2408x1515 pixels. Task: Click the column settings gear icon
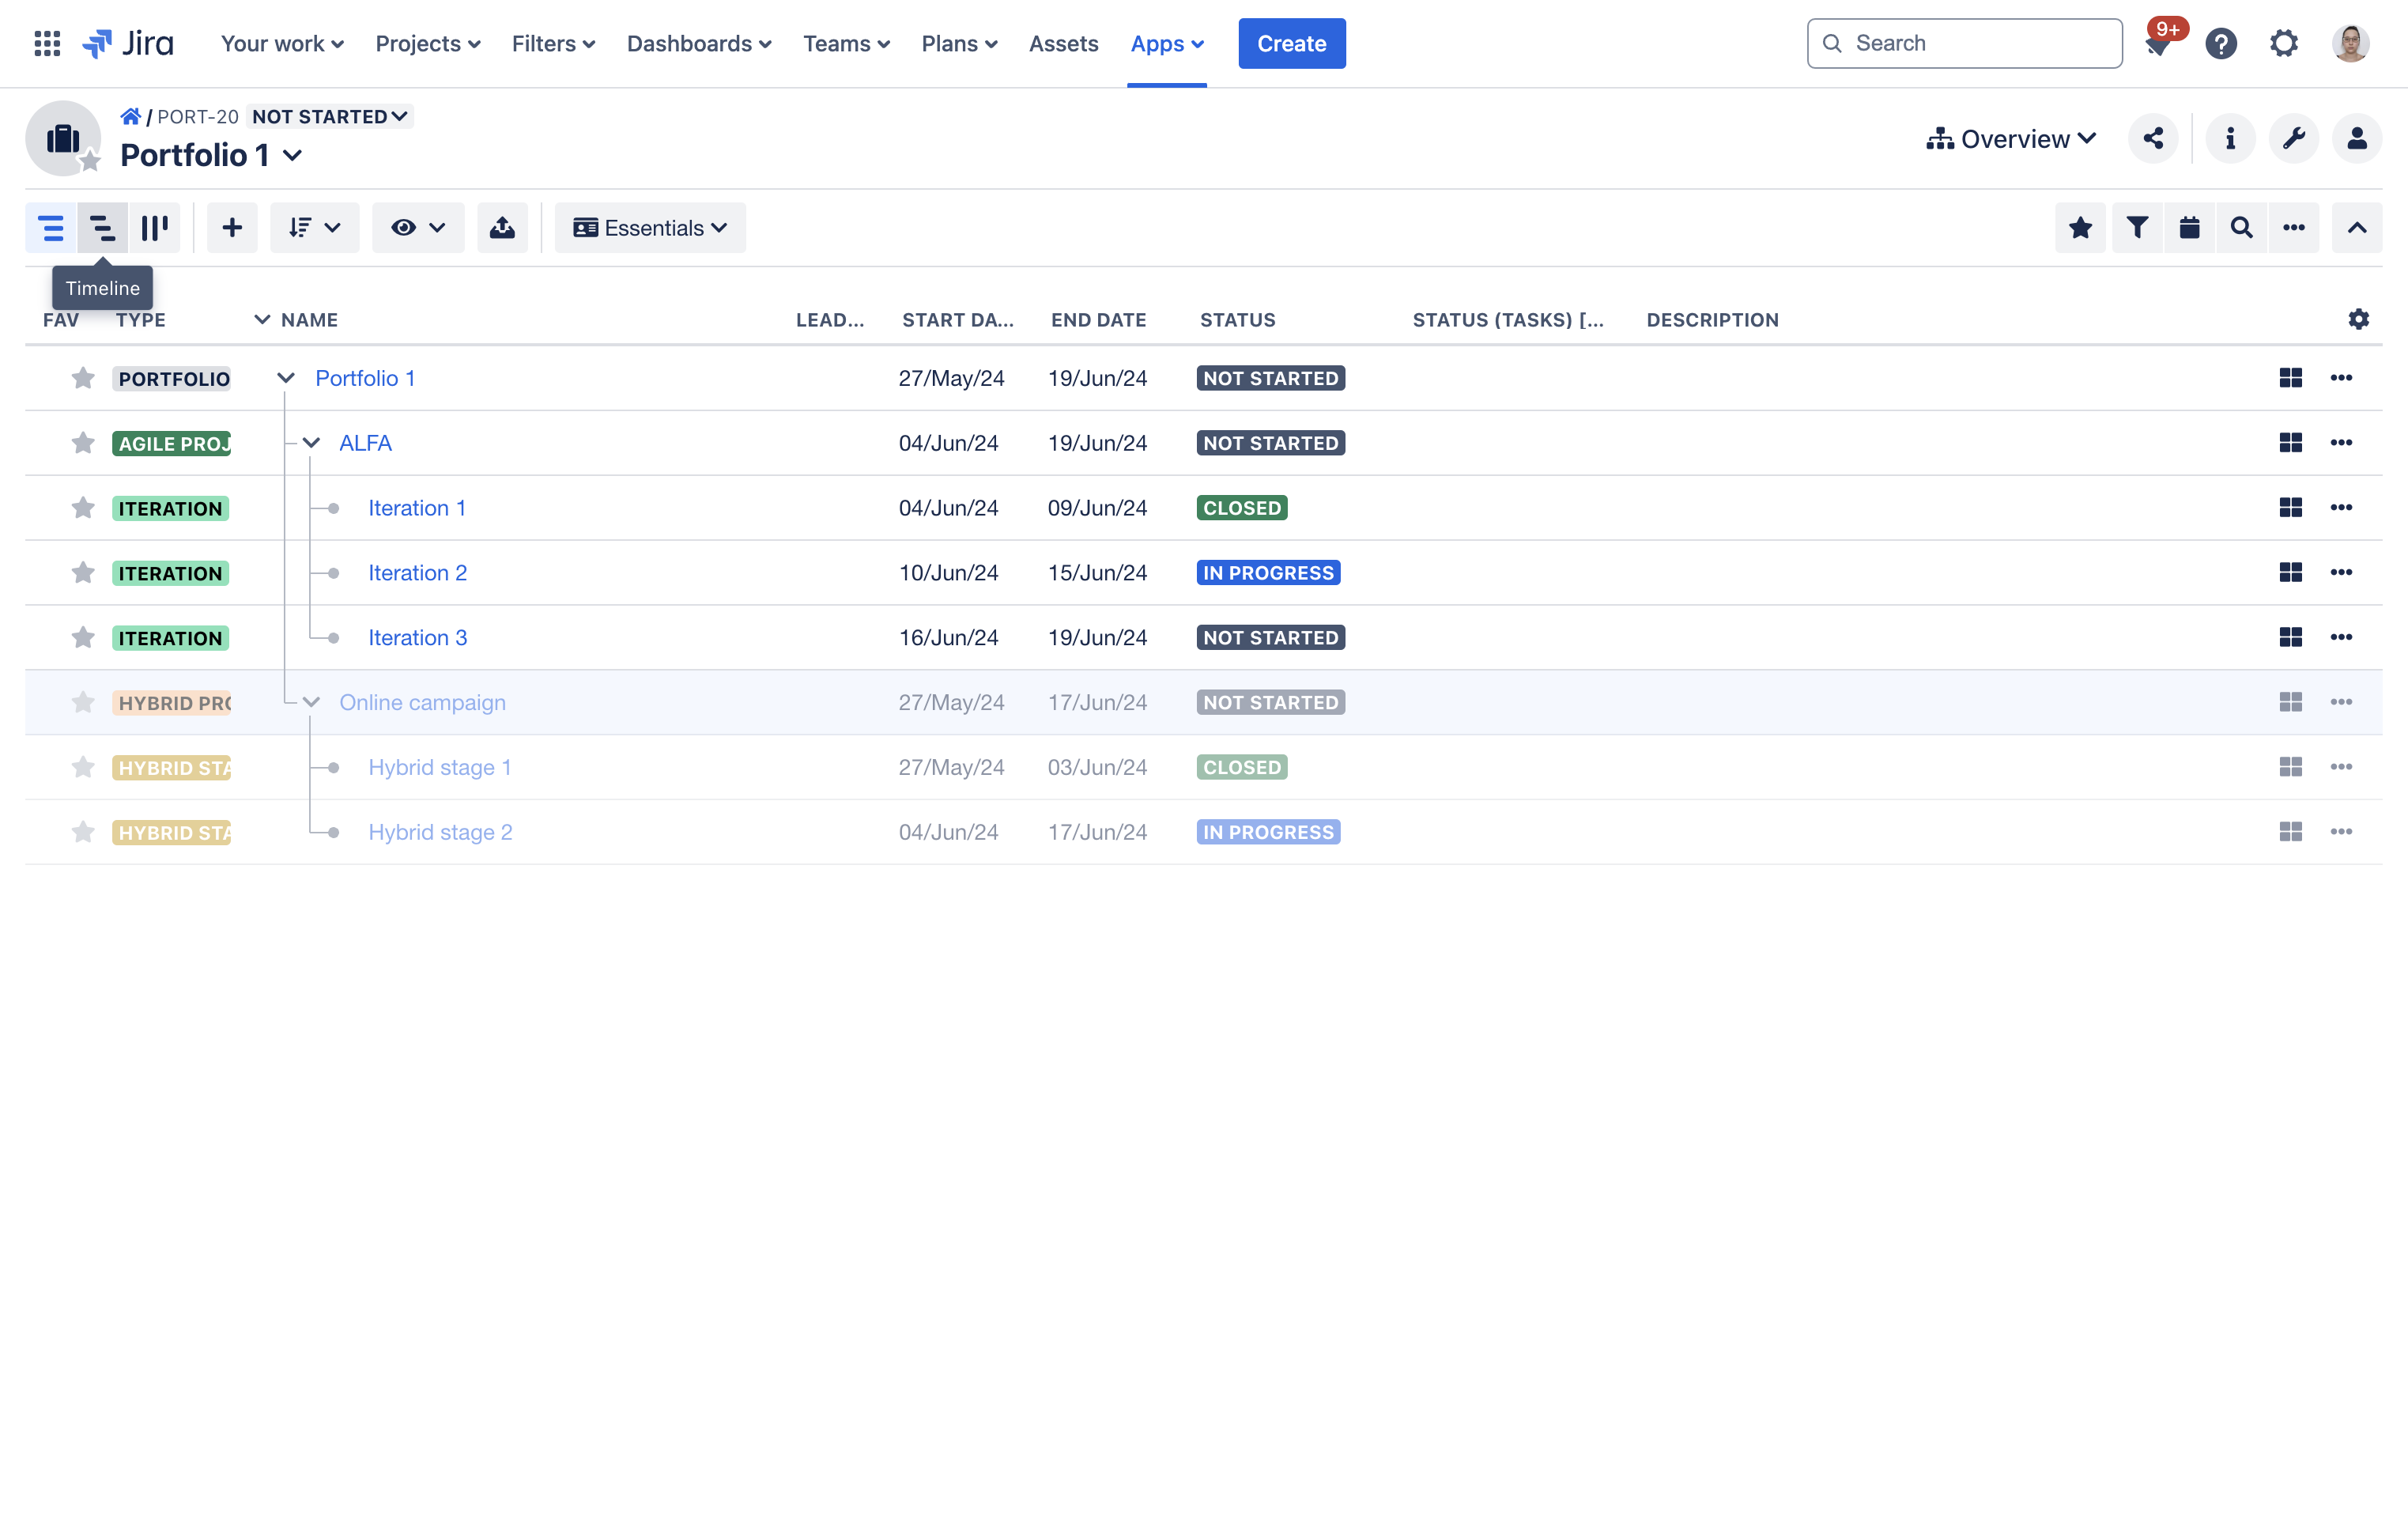pyautogui.click(x=2359, y=319)
